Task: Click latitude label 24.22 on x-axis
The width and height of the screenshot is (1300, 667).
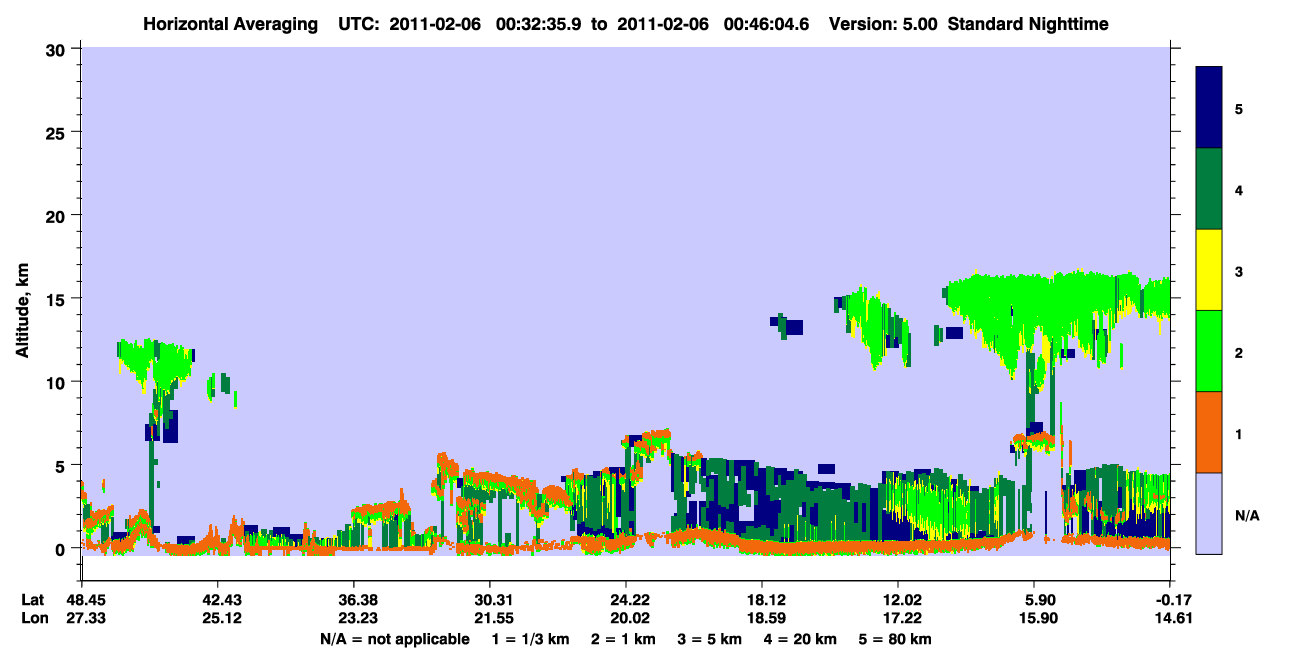Action: click(x=626, y=599)
